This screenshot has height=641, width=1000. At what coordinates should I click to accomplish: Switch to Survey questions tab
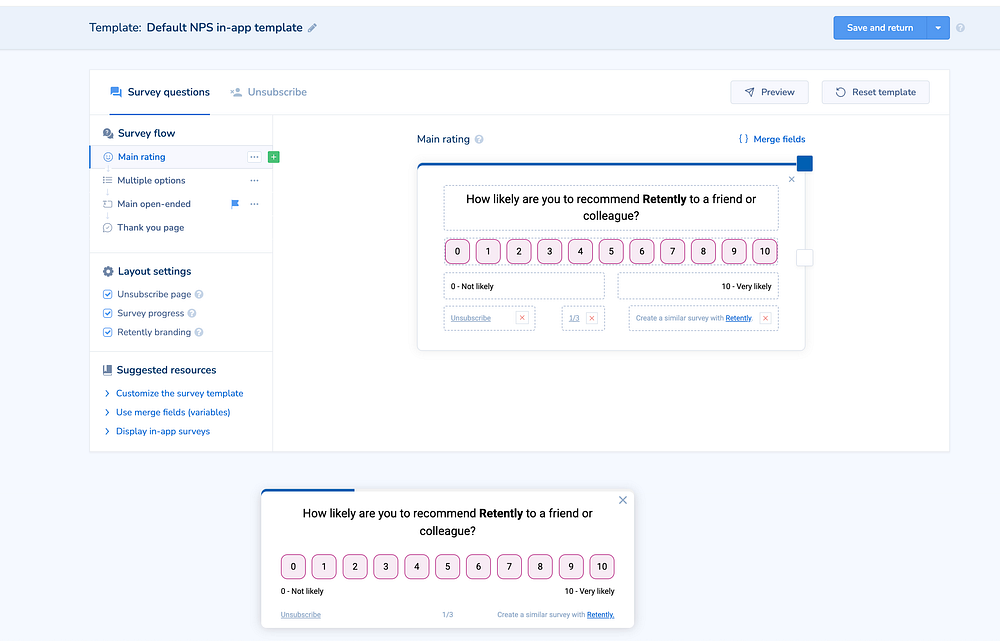pyautogui.click(x=159, y=92)
